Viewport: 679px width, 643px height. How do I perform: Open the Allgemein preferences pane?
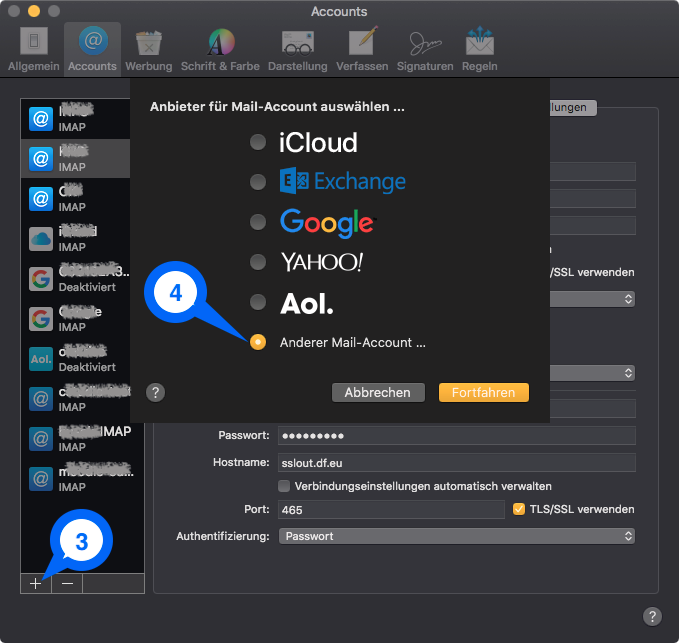point(33,49)
